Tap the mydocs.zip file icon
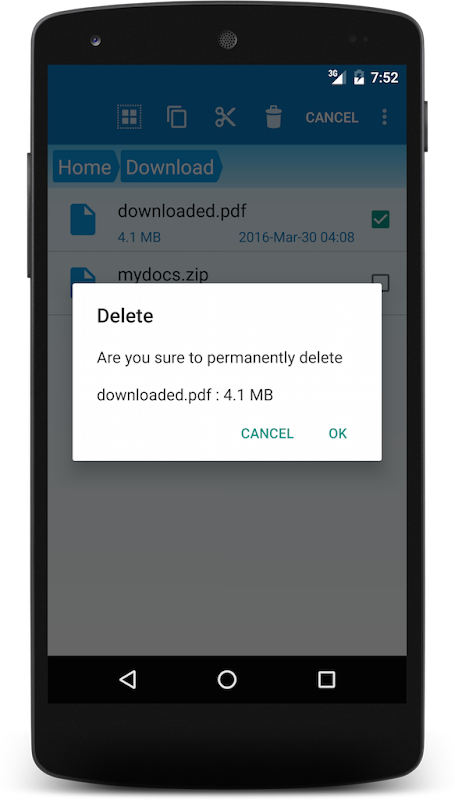Image resolution: width=455 pixels, height=800 pixels. [83, 276]
